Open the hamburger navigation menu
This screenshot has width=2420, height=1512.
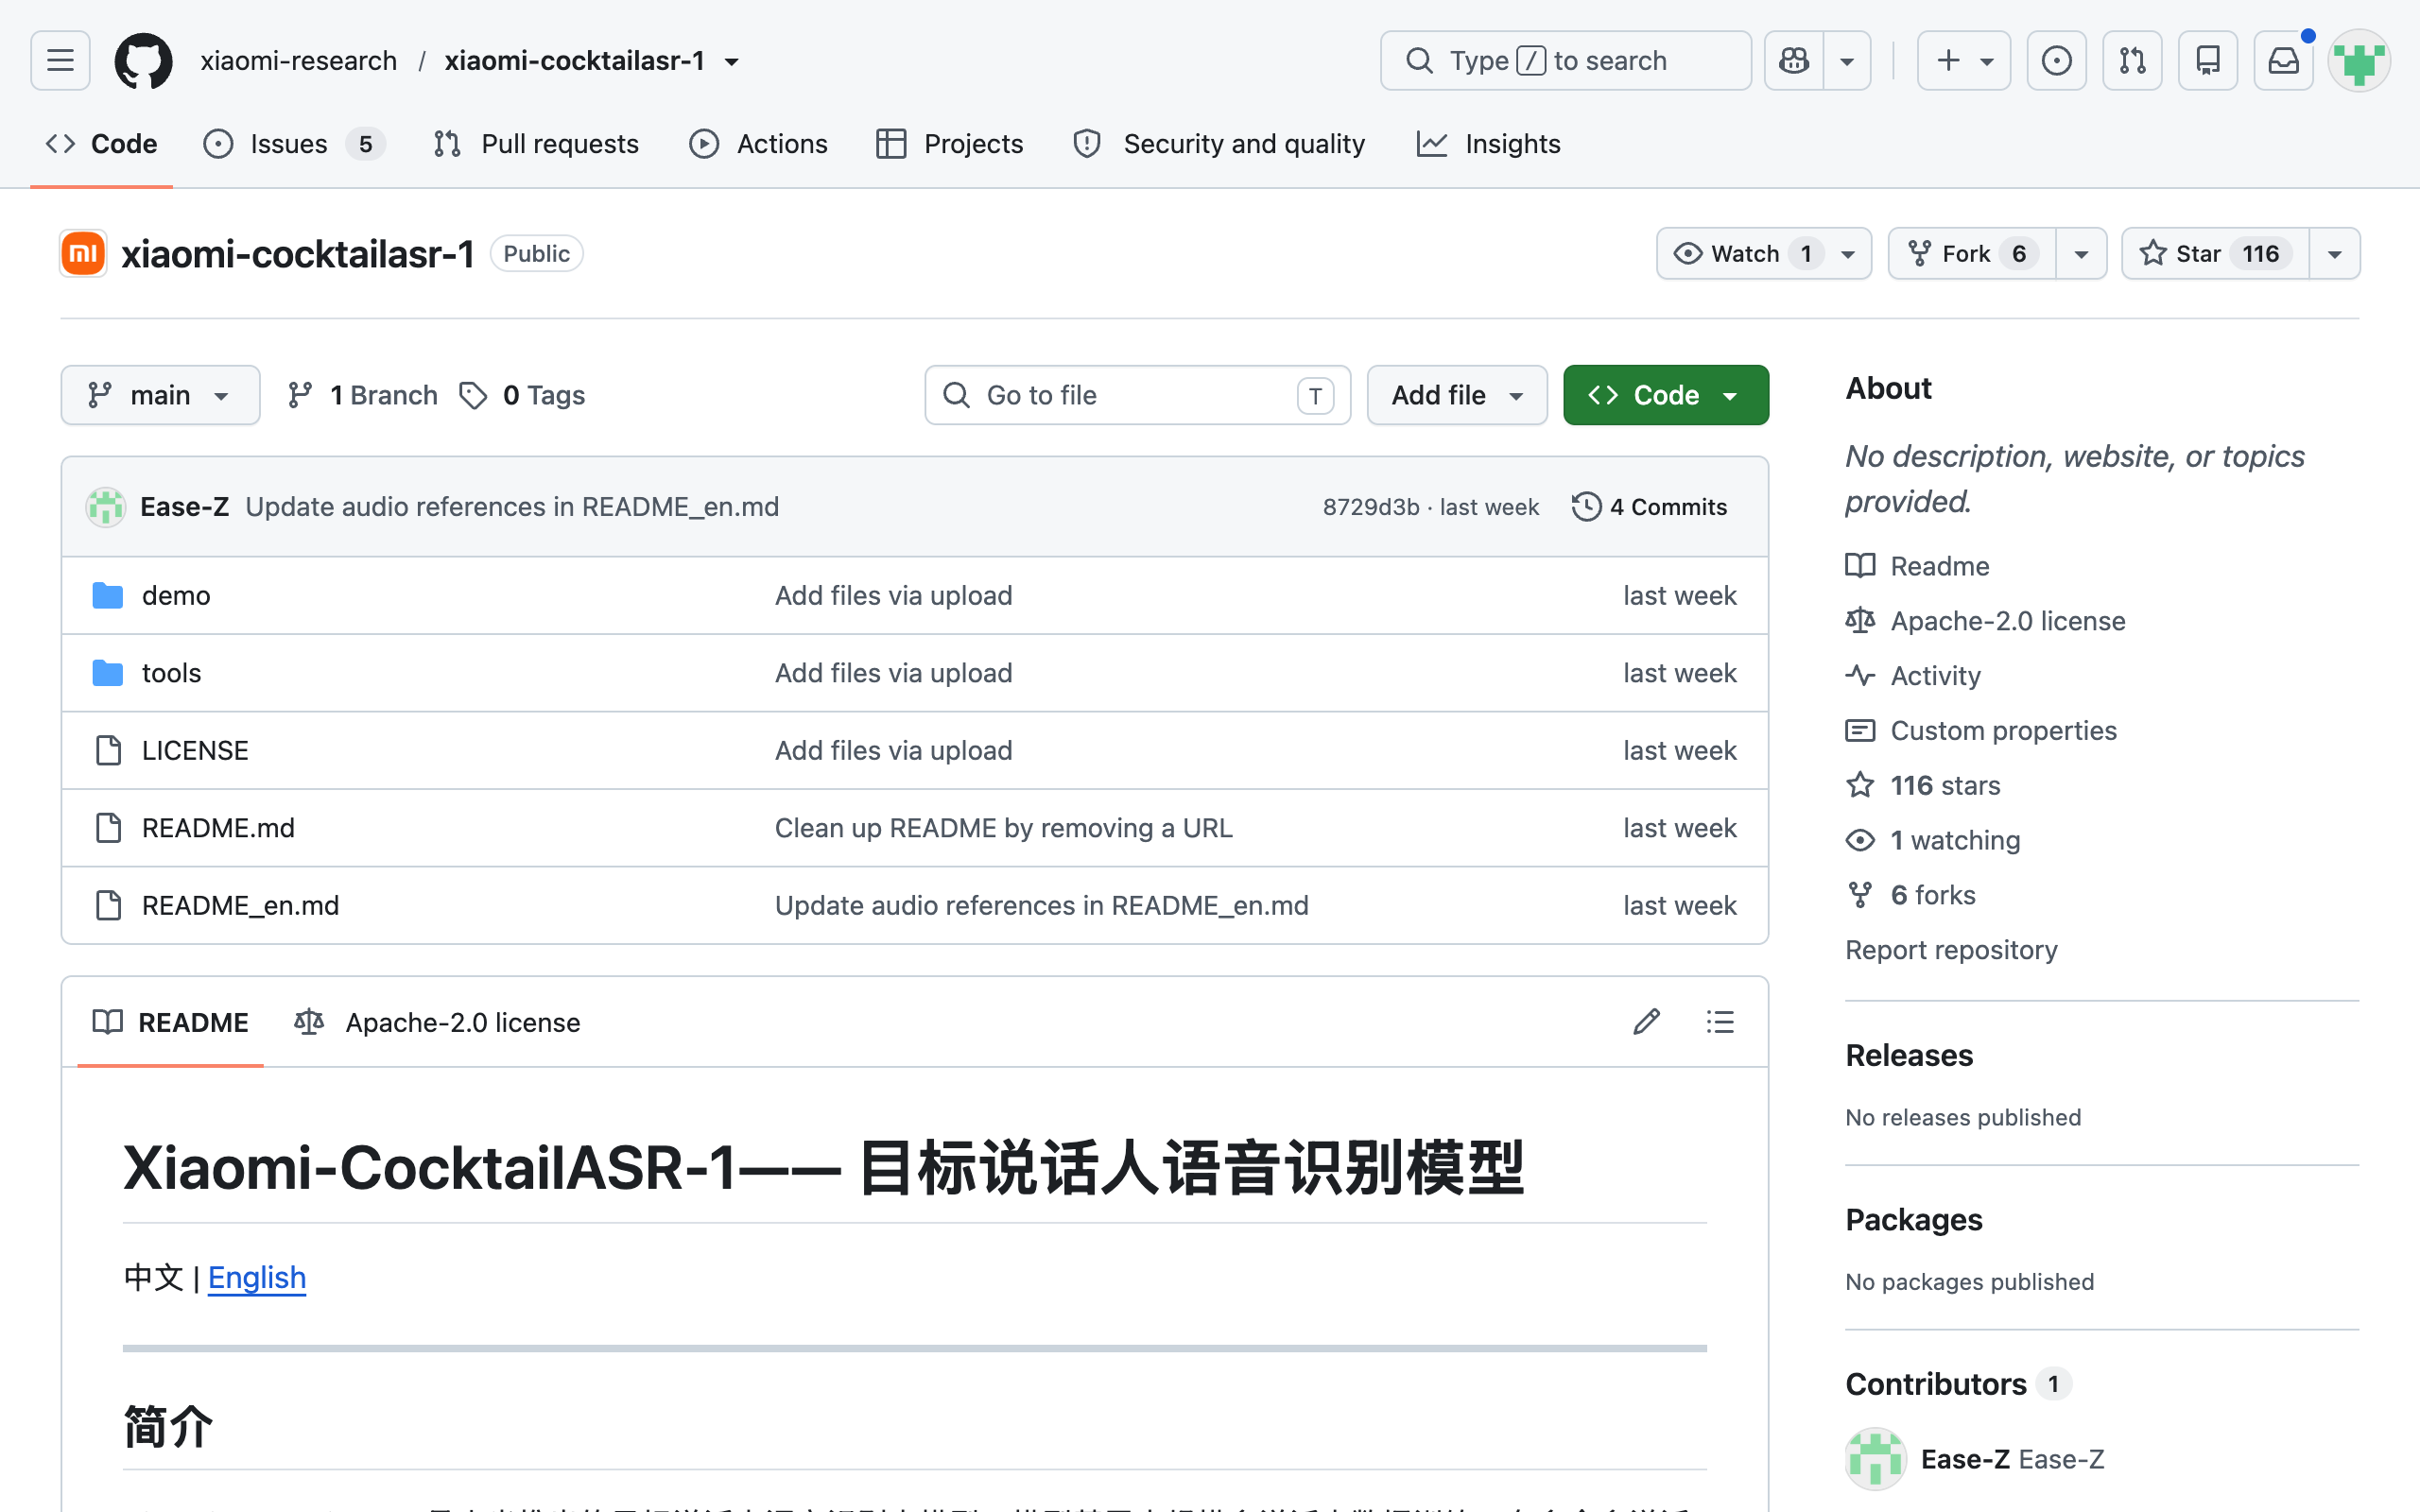60,61
